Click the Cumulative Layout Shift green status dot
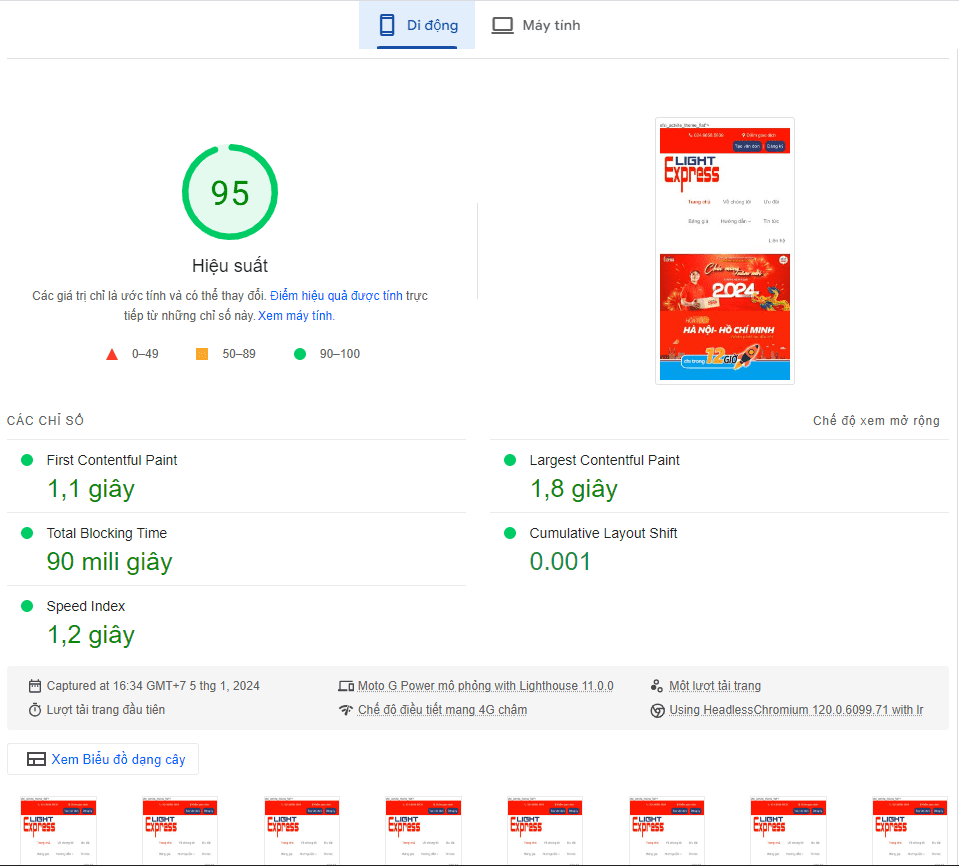The image size is (959, 866). (510, 533)
